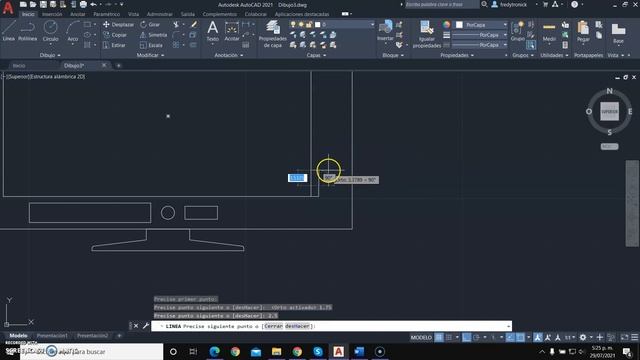Click the Girar (rotate) tool
The image size is (640, 360).
click(150, 24)
